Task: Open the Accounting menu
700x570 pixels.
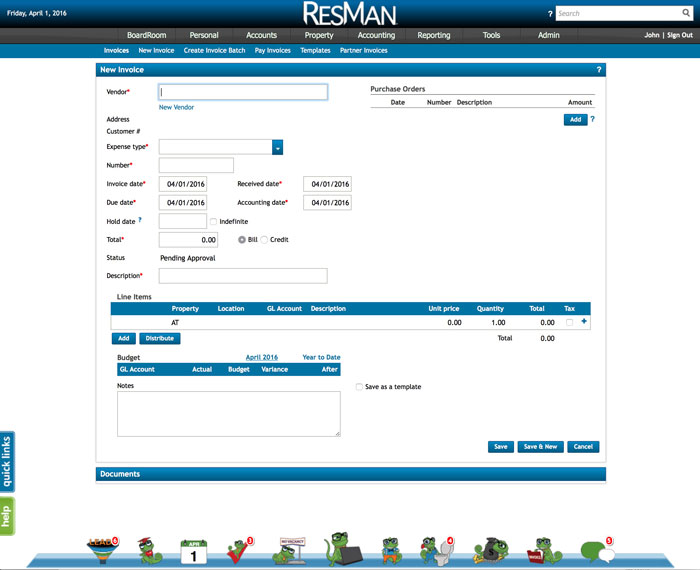Action: [376, 35]
